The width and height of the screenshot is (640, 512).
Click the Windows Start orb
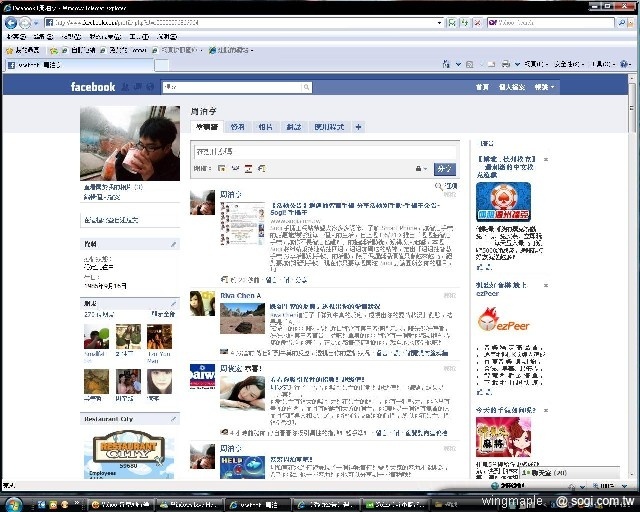[x=13, y=504]
